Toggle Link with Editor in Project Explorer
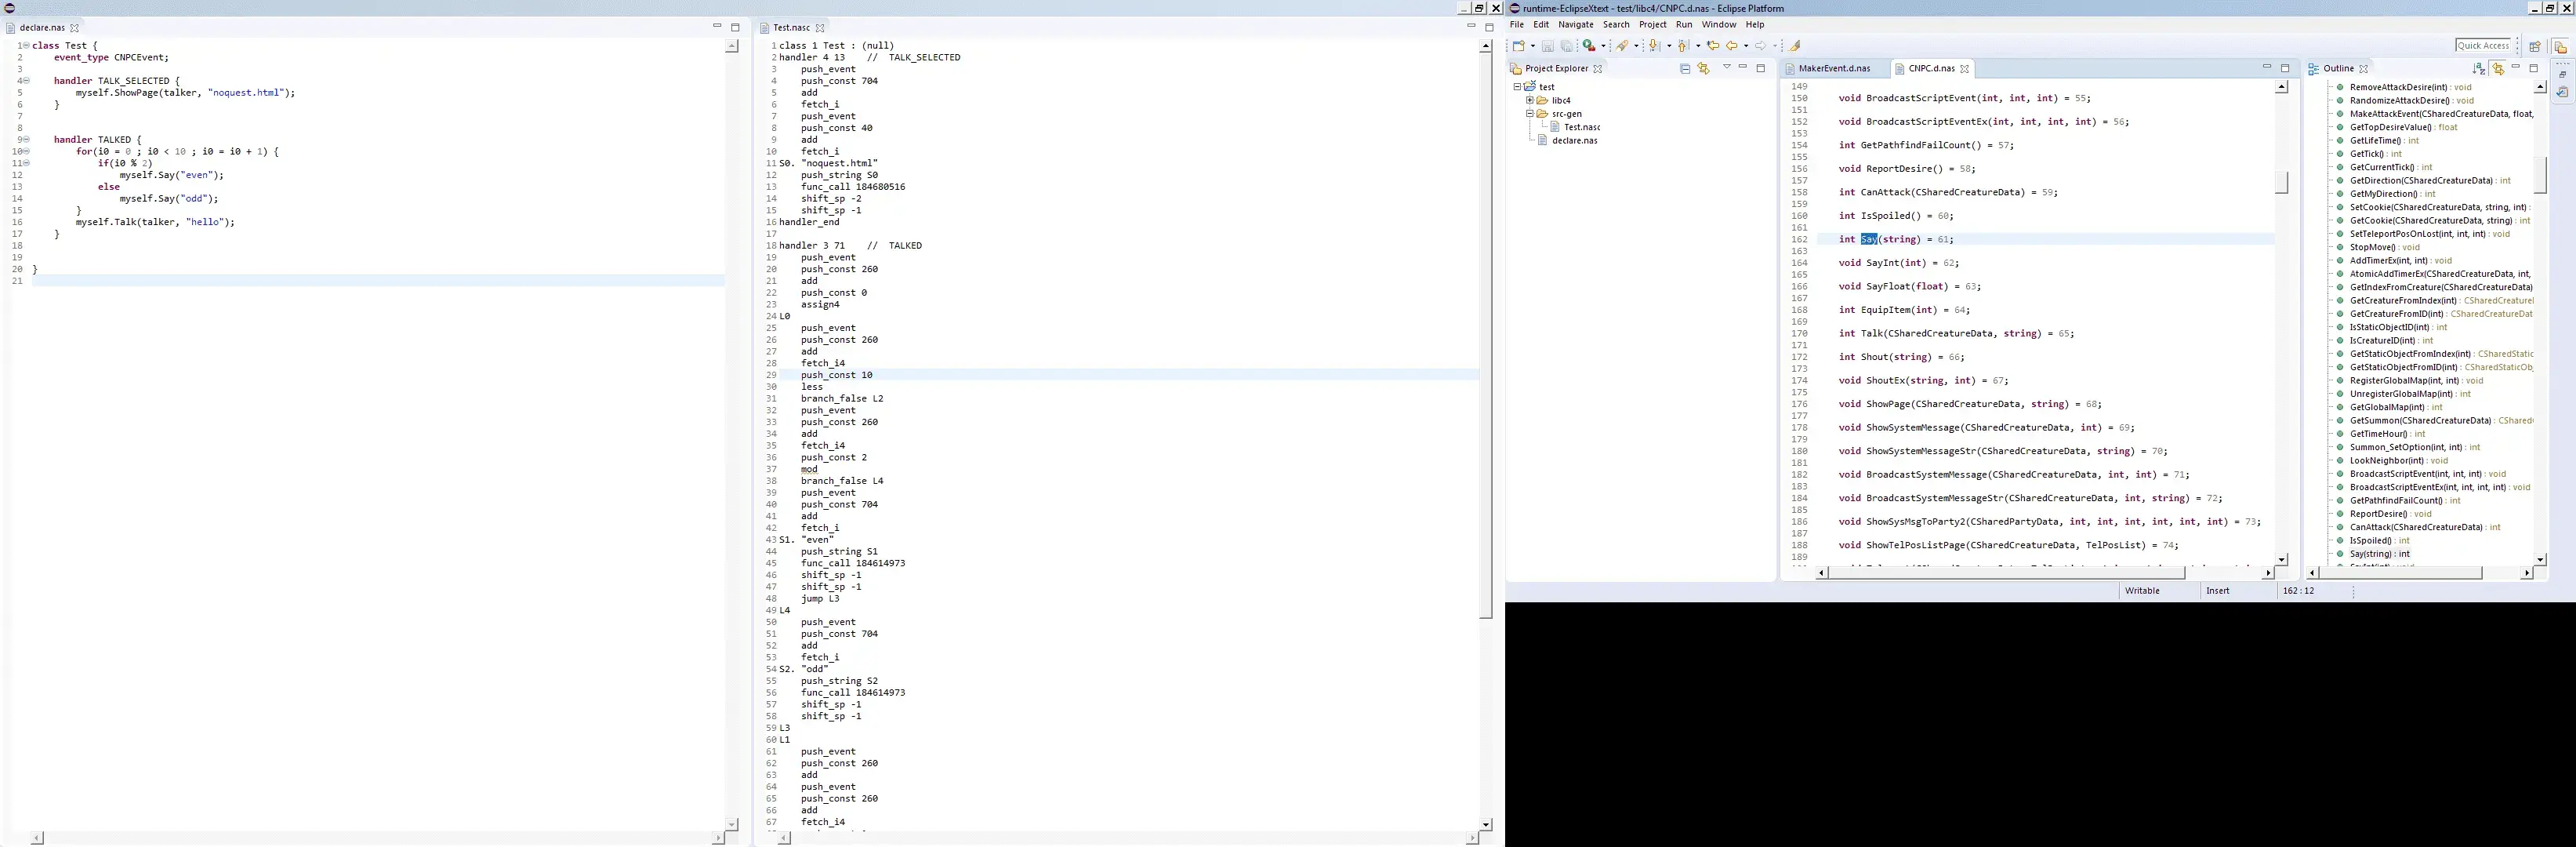 1703,69
